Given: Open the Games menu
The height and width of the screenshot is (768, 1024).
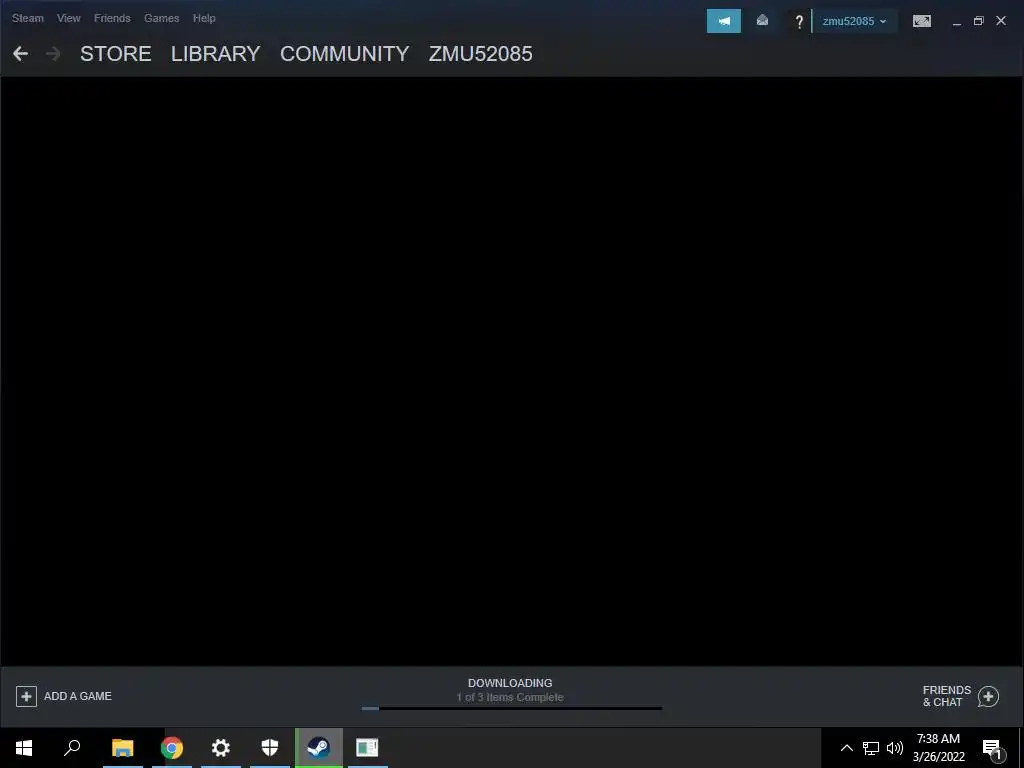Looking at the screenshot, I should (161, 18).
